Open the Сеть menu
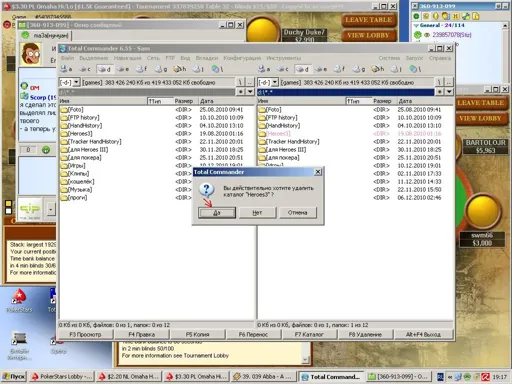Viewport: 512px width, 384px height. 153,58
